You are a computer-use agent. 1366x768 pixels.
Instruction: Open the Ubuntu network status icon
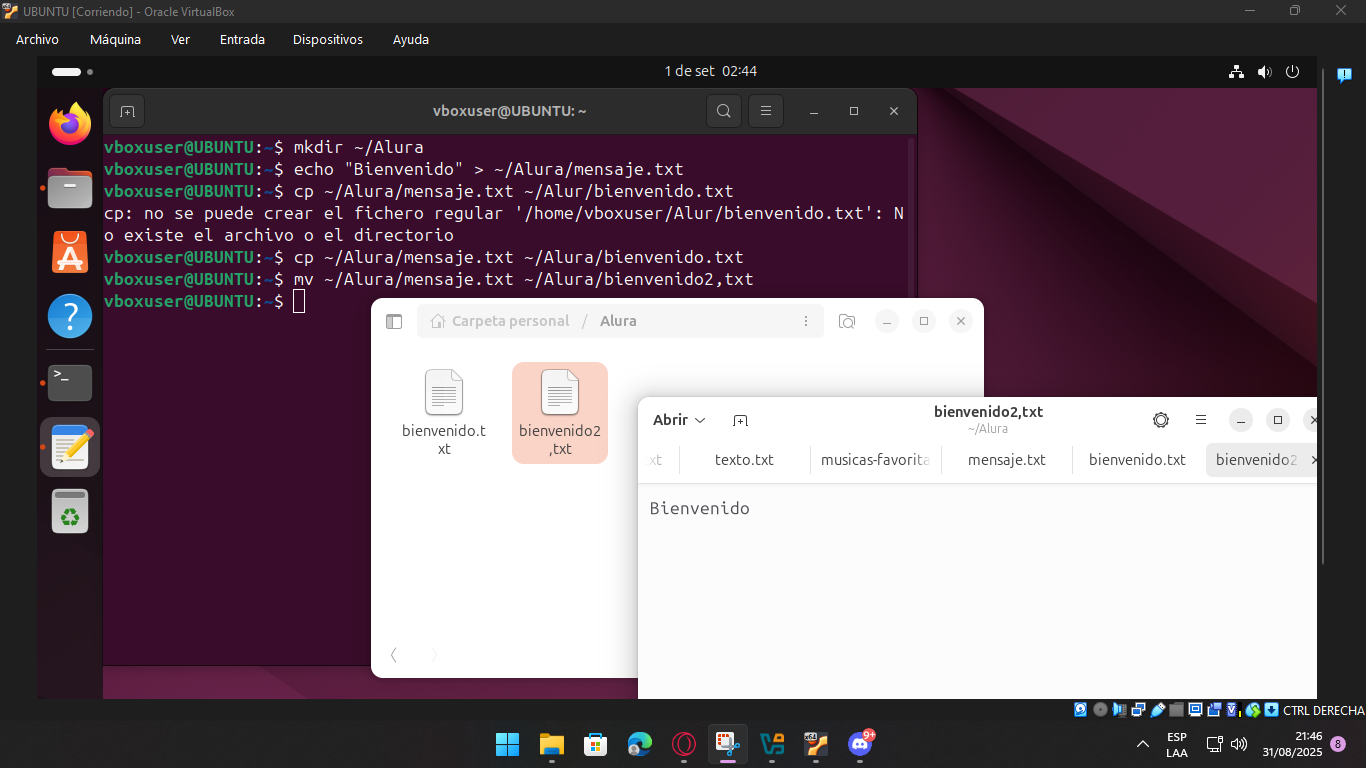(1236, 71)
